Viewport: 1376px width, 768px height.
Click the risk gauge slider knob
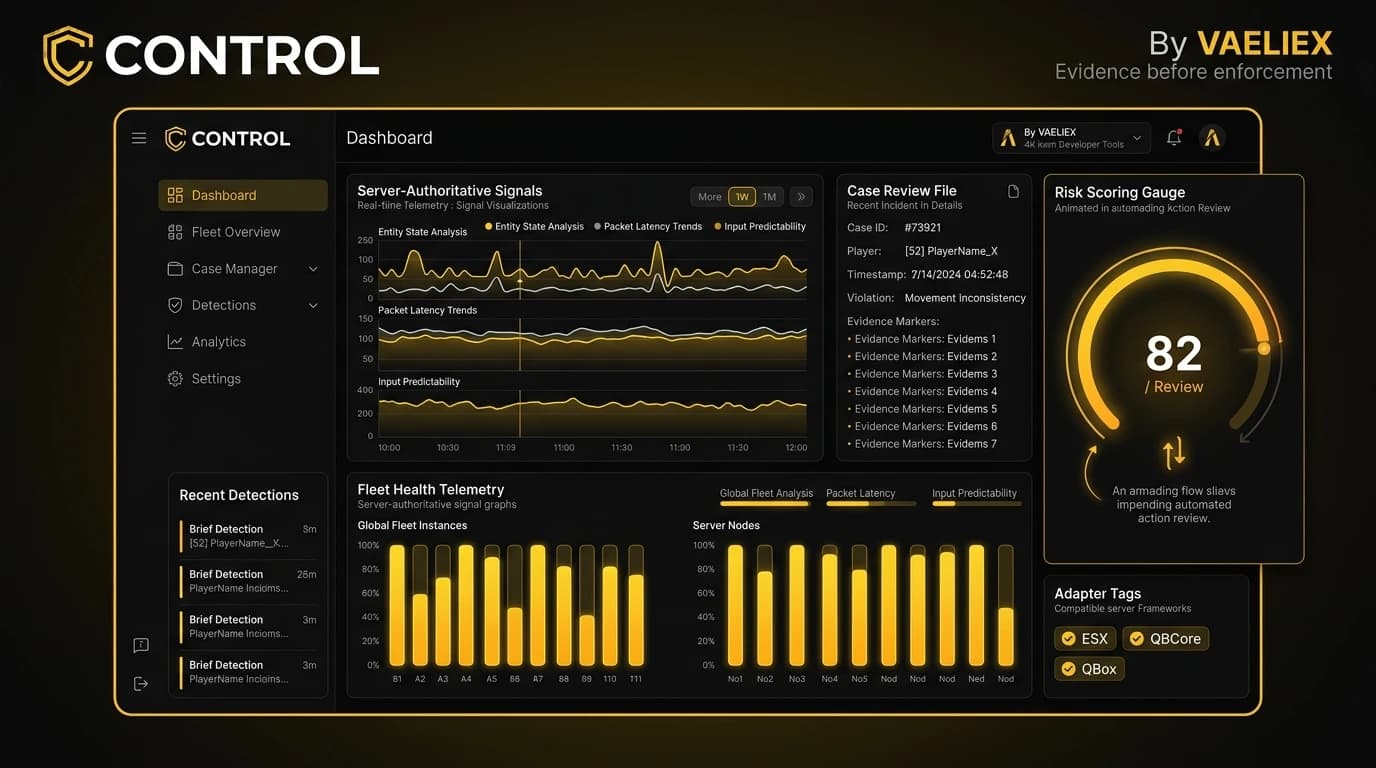(x=1264, y=349)
